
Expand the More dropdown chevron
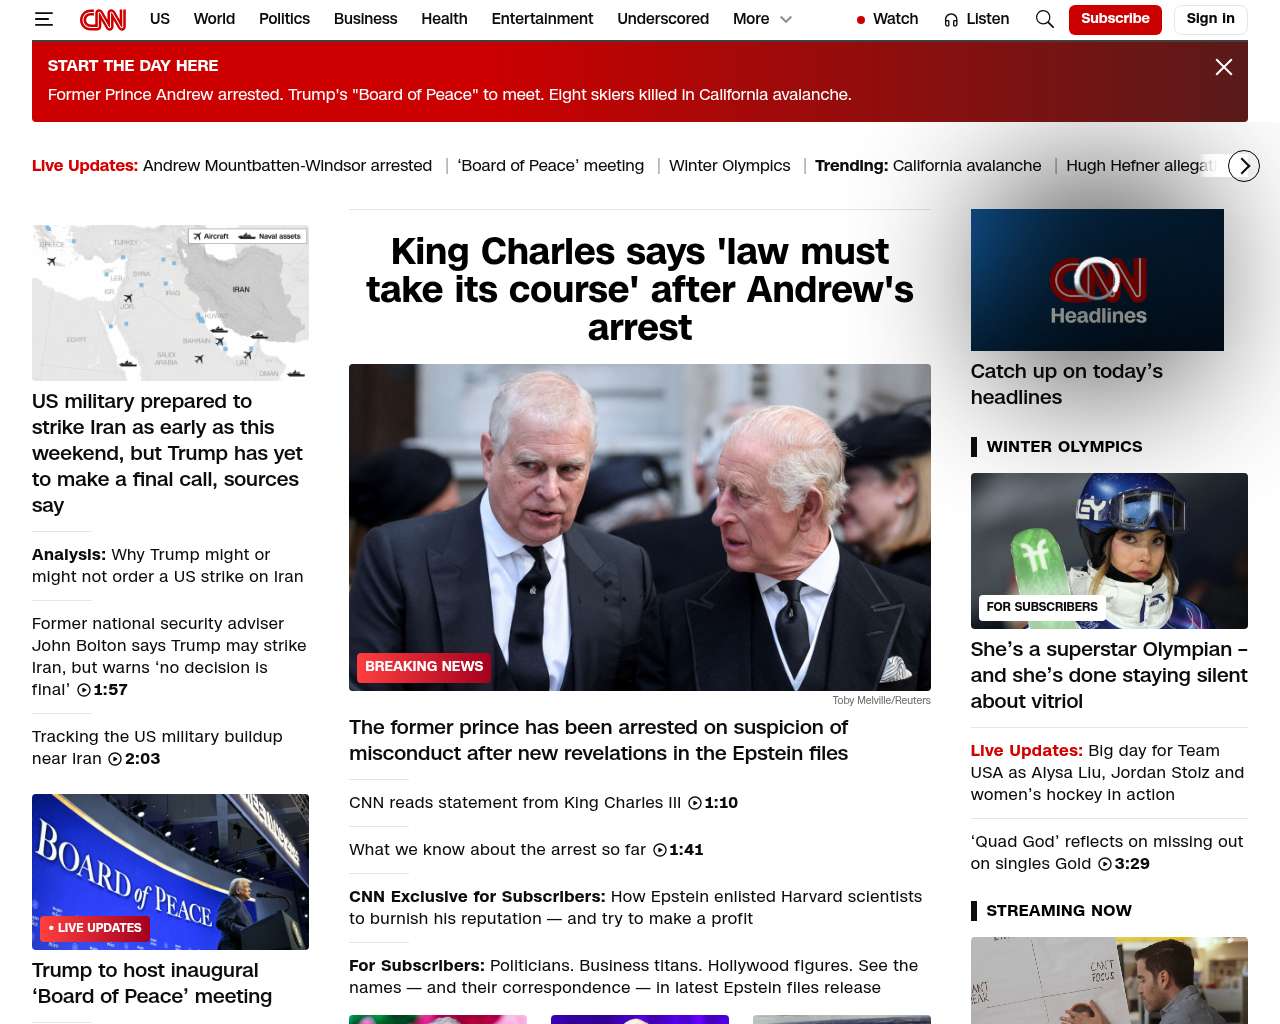[786, 19]
